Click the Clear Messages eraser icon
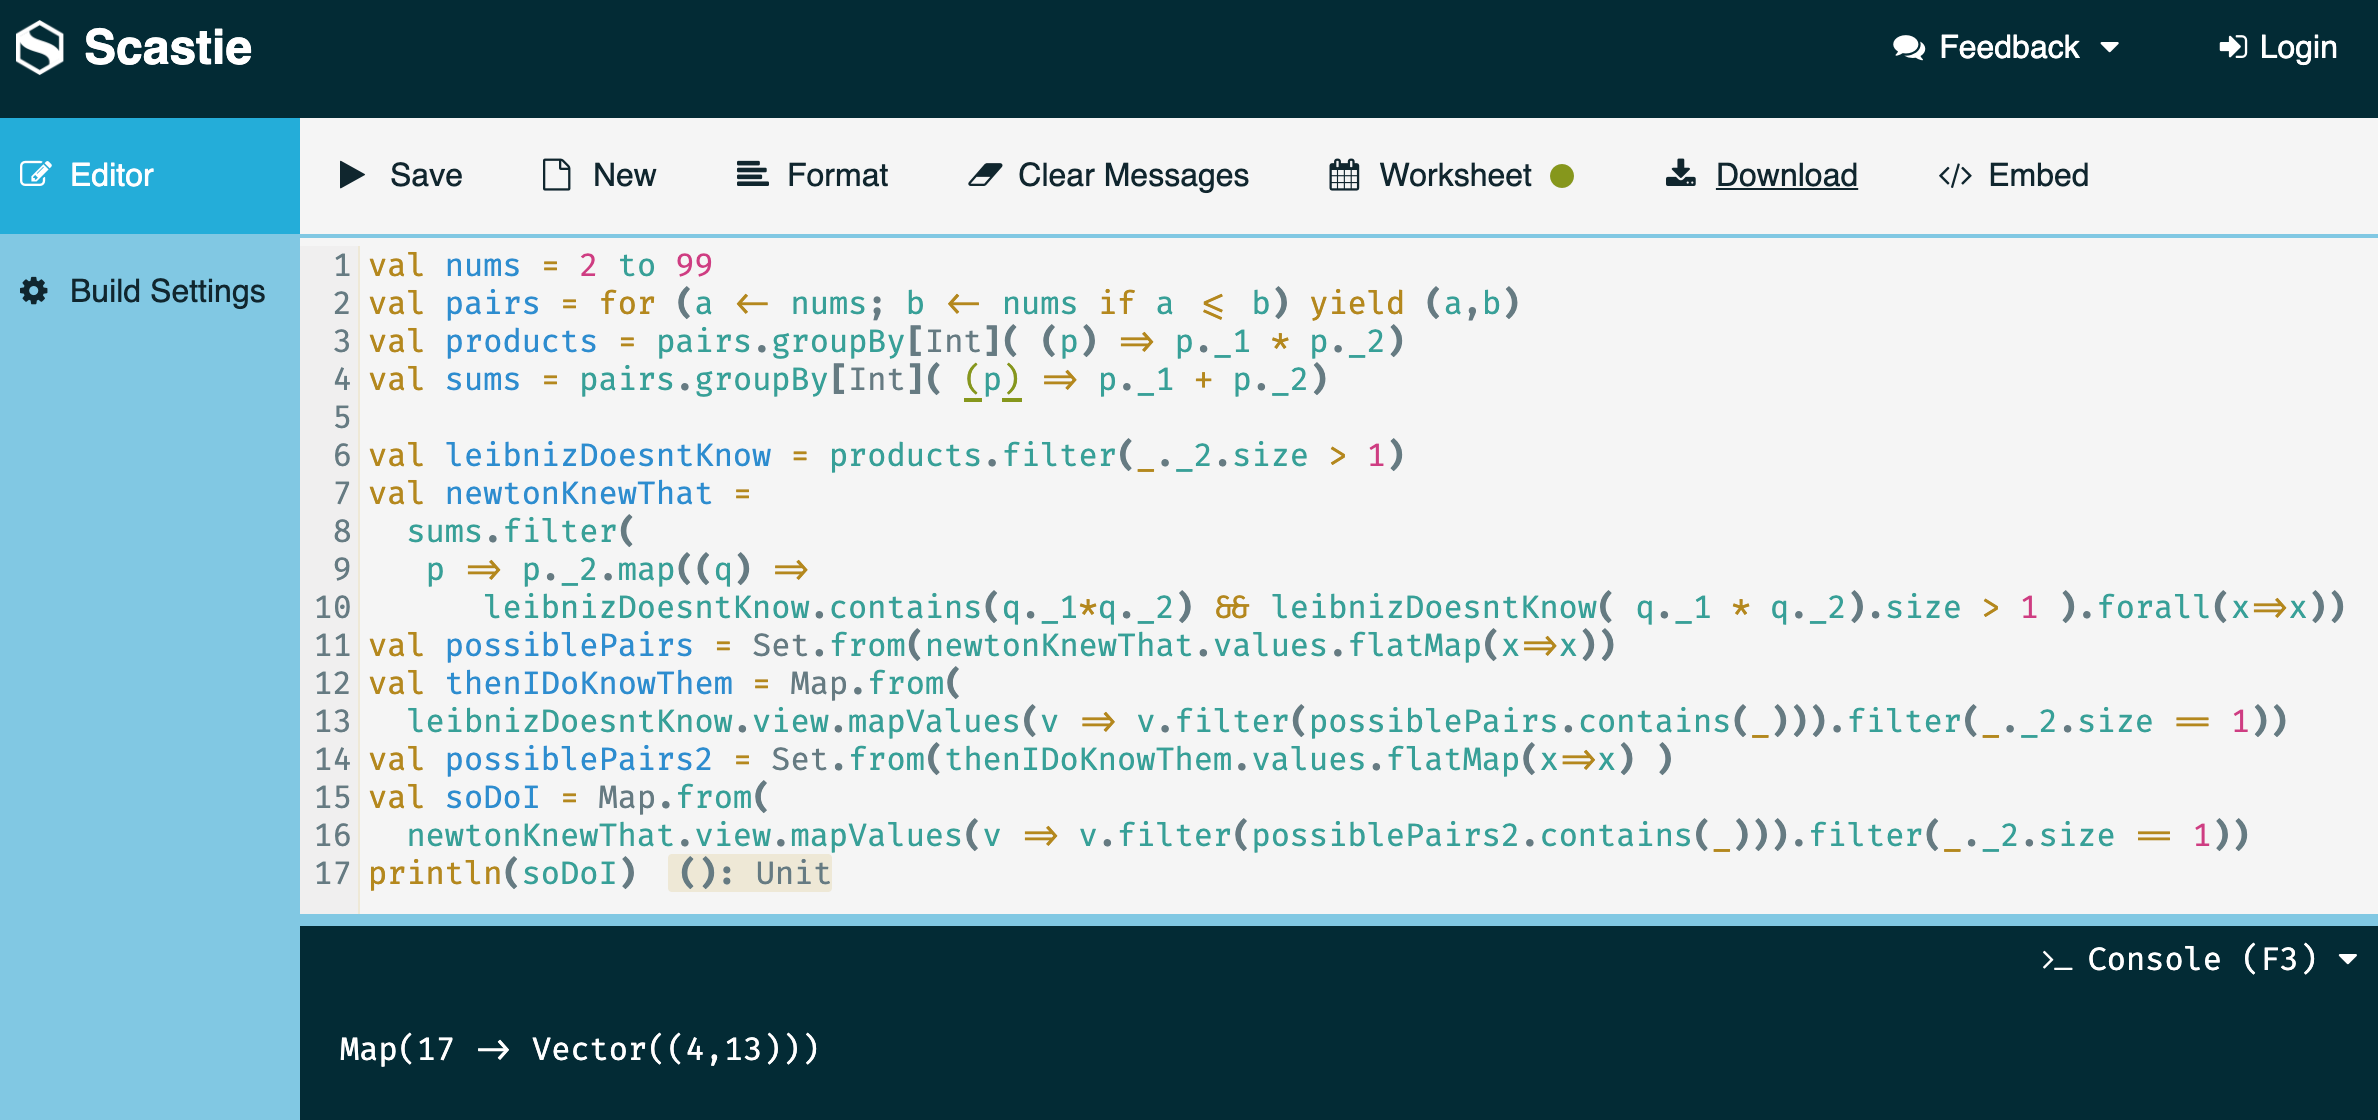Viewport: 2378px width, 1120px height. point(985,175)
